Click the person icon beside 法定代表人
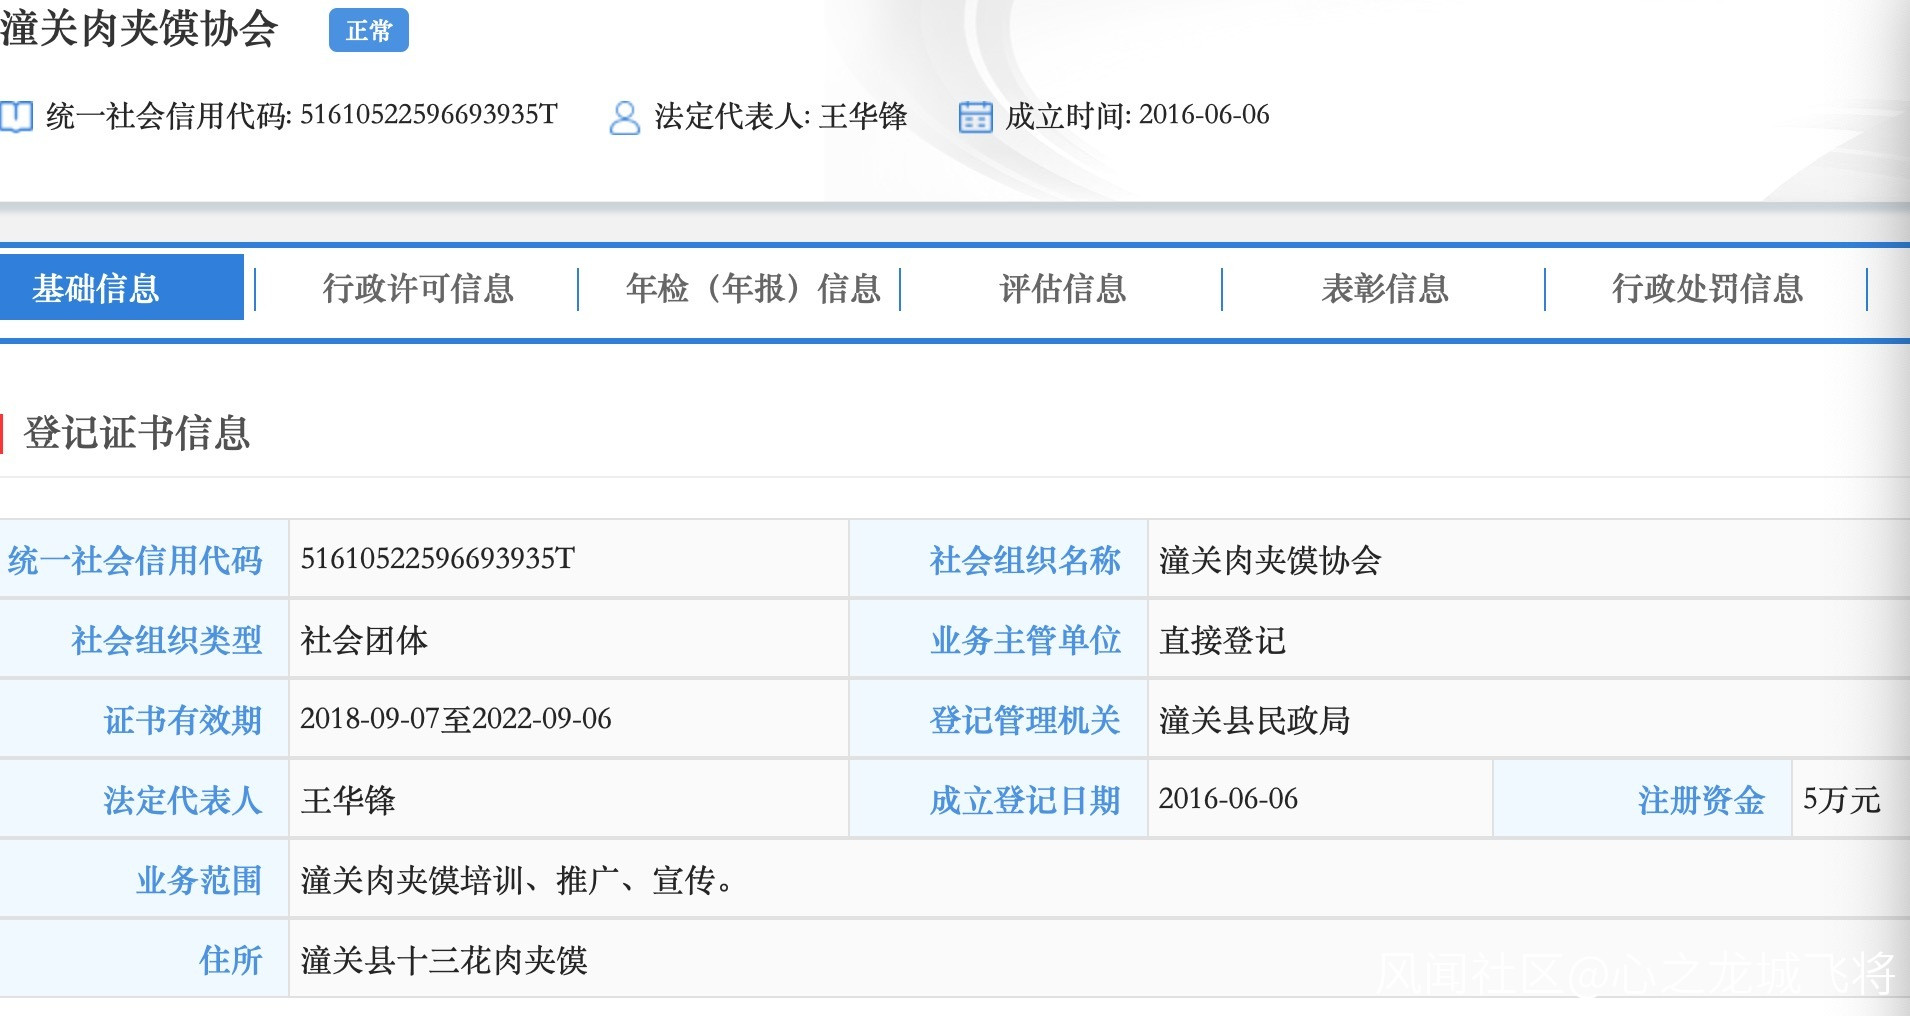The width and height of the screenshot is (1910, 1016). [x=624, y=117]
